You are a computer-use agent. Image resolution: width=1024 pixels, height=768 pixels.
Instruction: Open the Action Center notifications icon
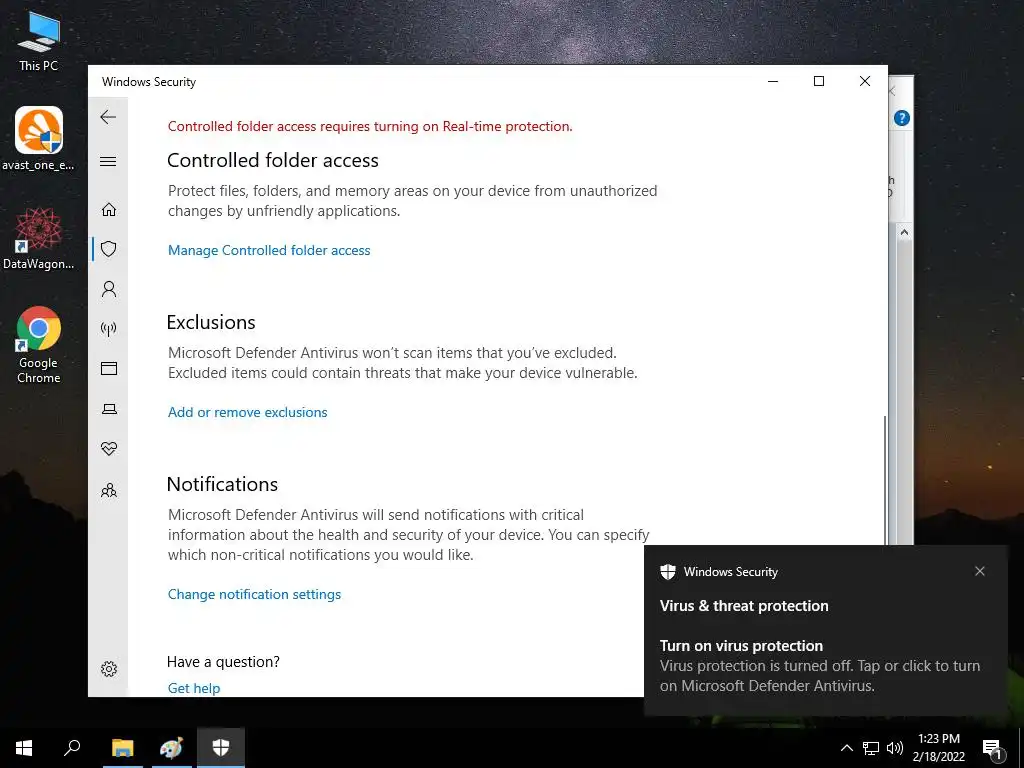[993, 748]
